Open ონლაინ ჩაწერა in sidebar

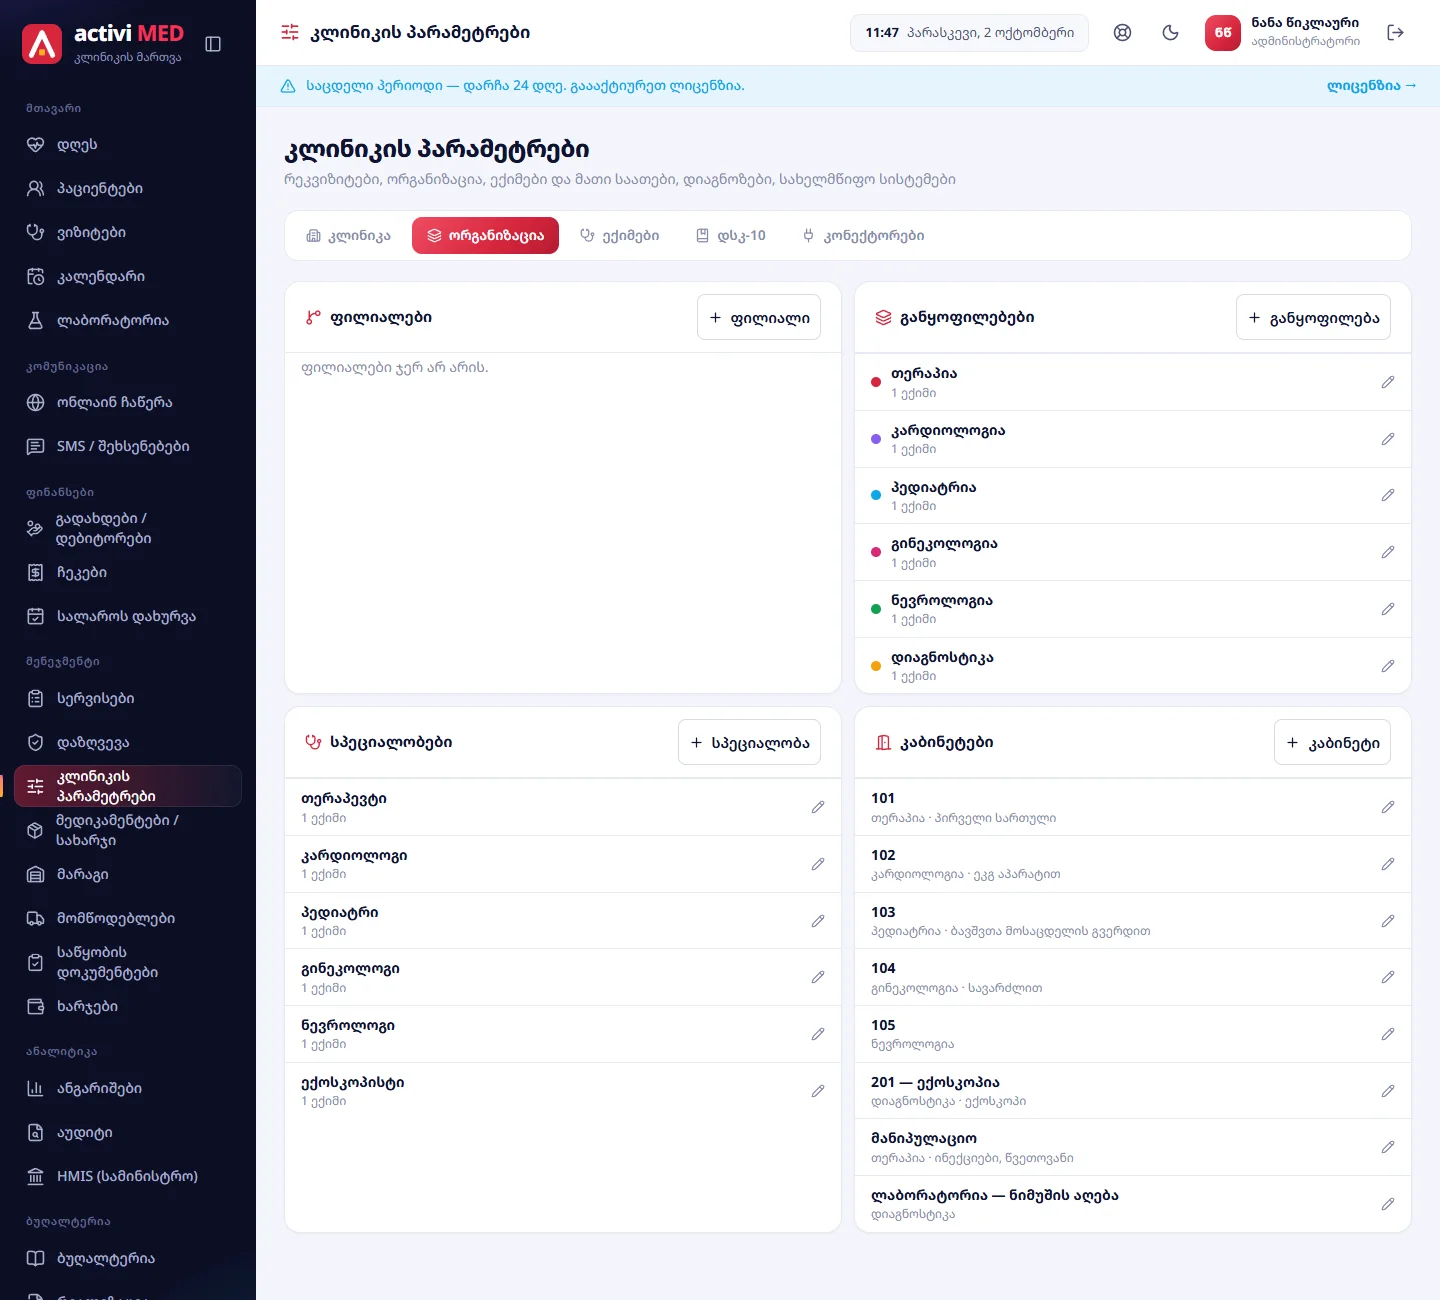(x=128, y=402)
